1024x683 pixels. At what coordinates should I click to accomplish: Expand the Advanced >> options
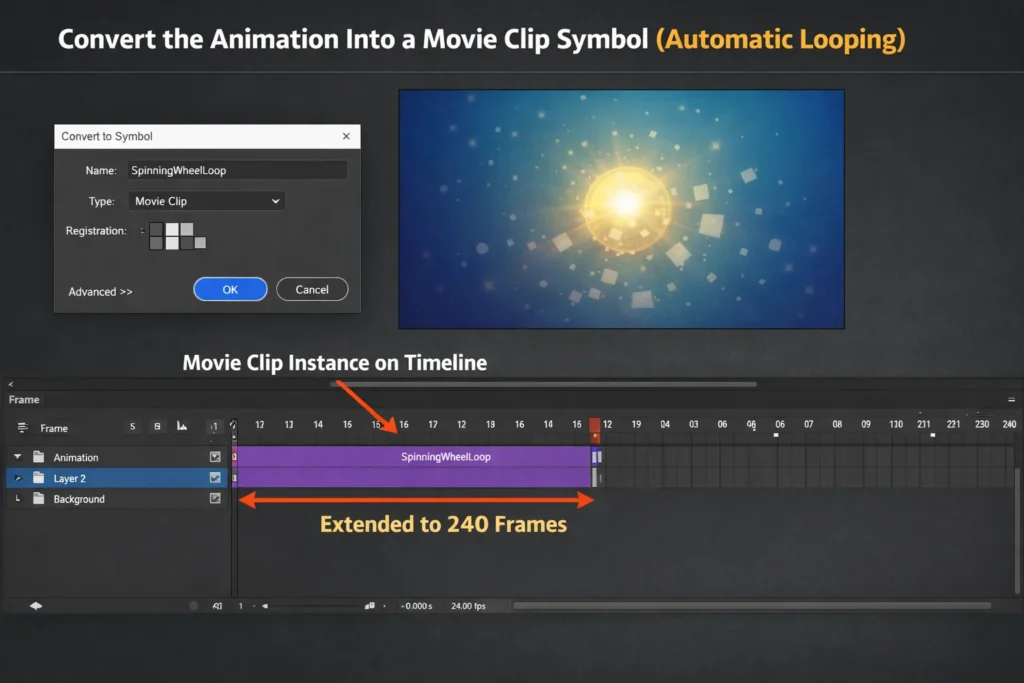100,292
